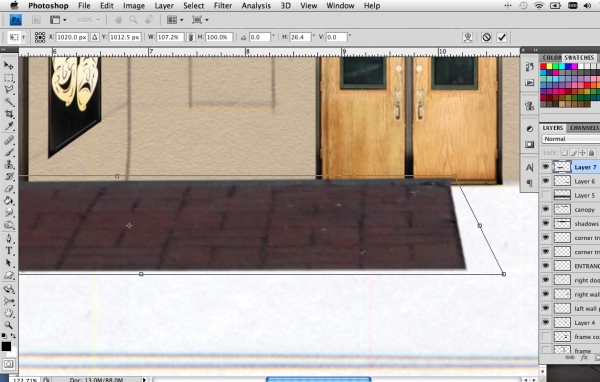Open the Layer menu
The height and width of the screenshot is (382, 600).
pos(164,6)
